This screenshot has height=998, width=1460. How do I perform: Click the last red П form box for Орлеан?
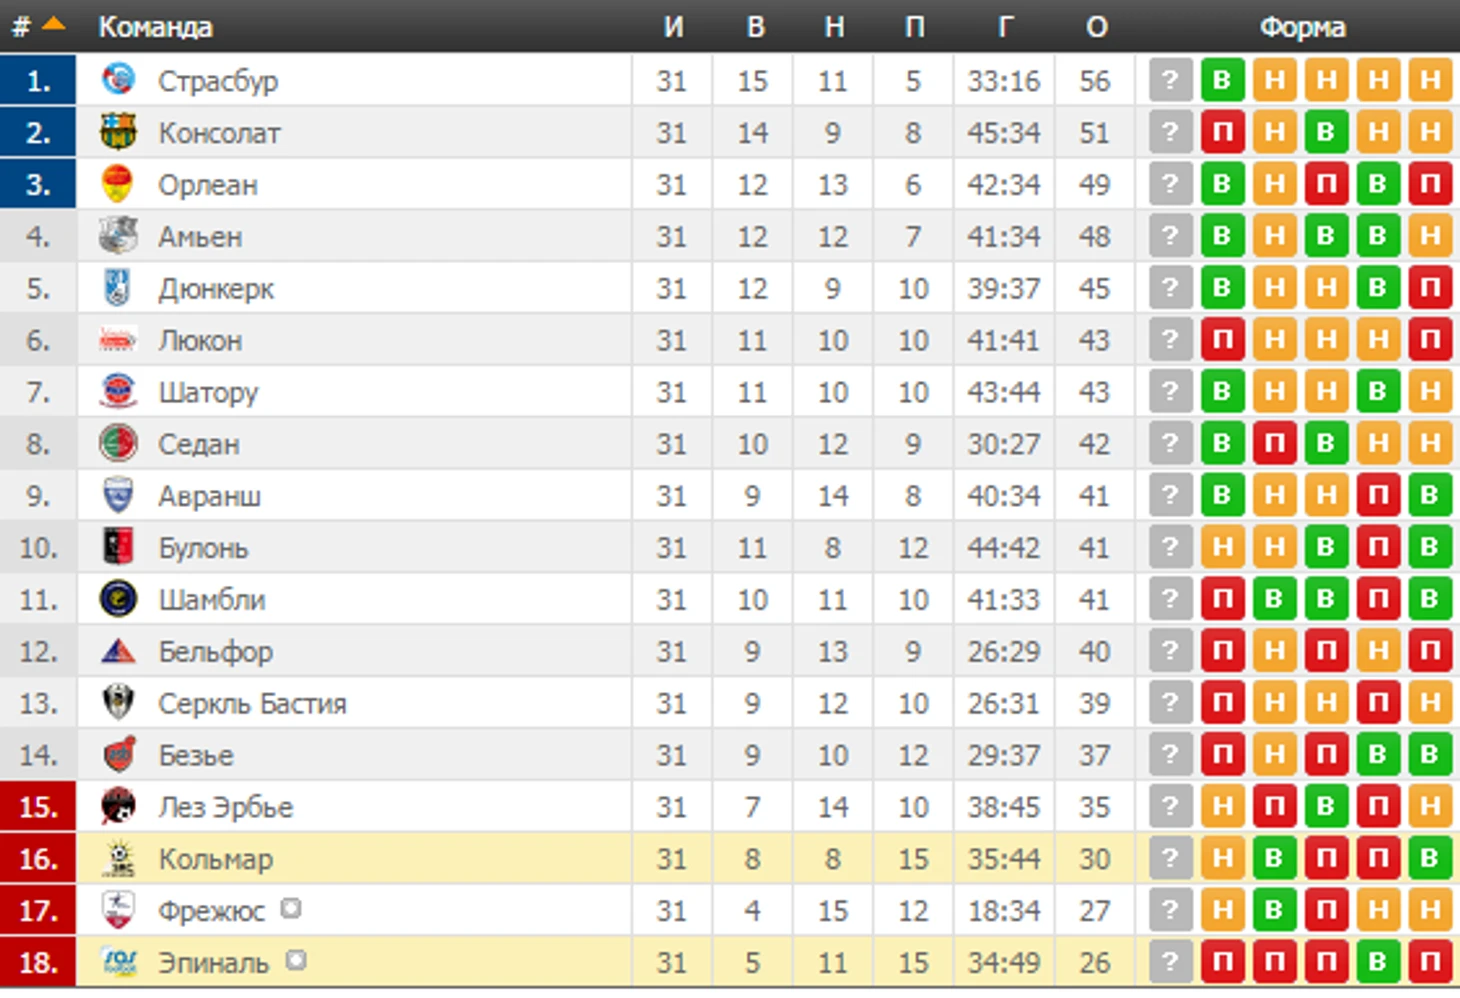(x=1430, y=184)
